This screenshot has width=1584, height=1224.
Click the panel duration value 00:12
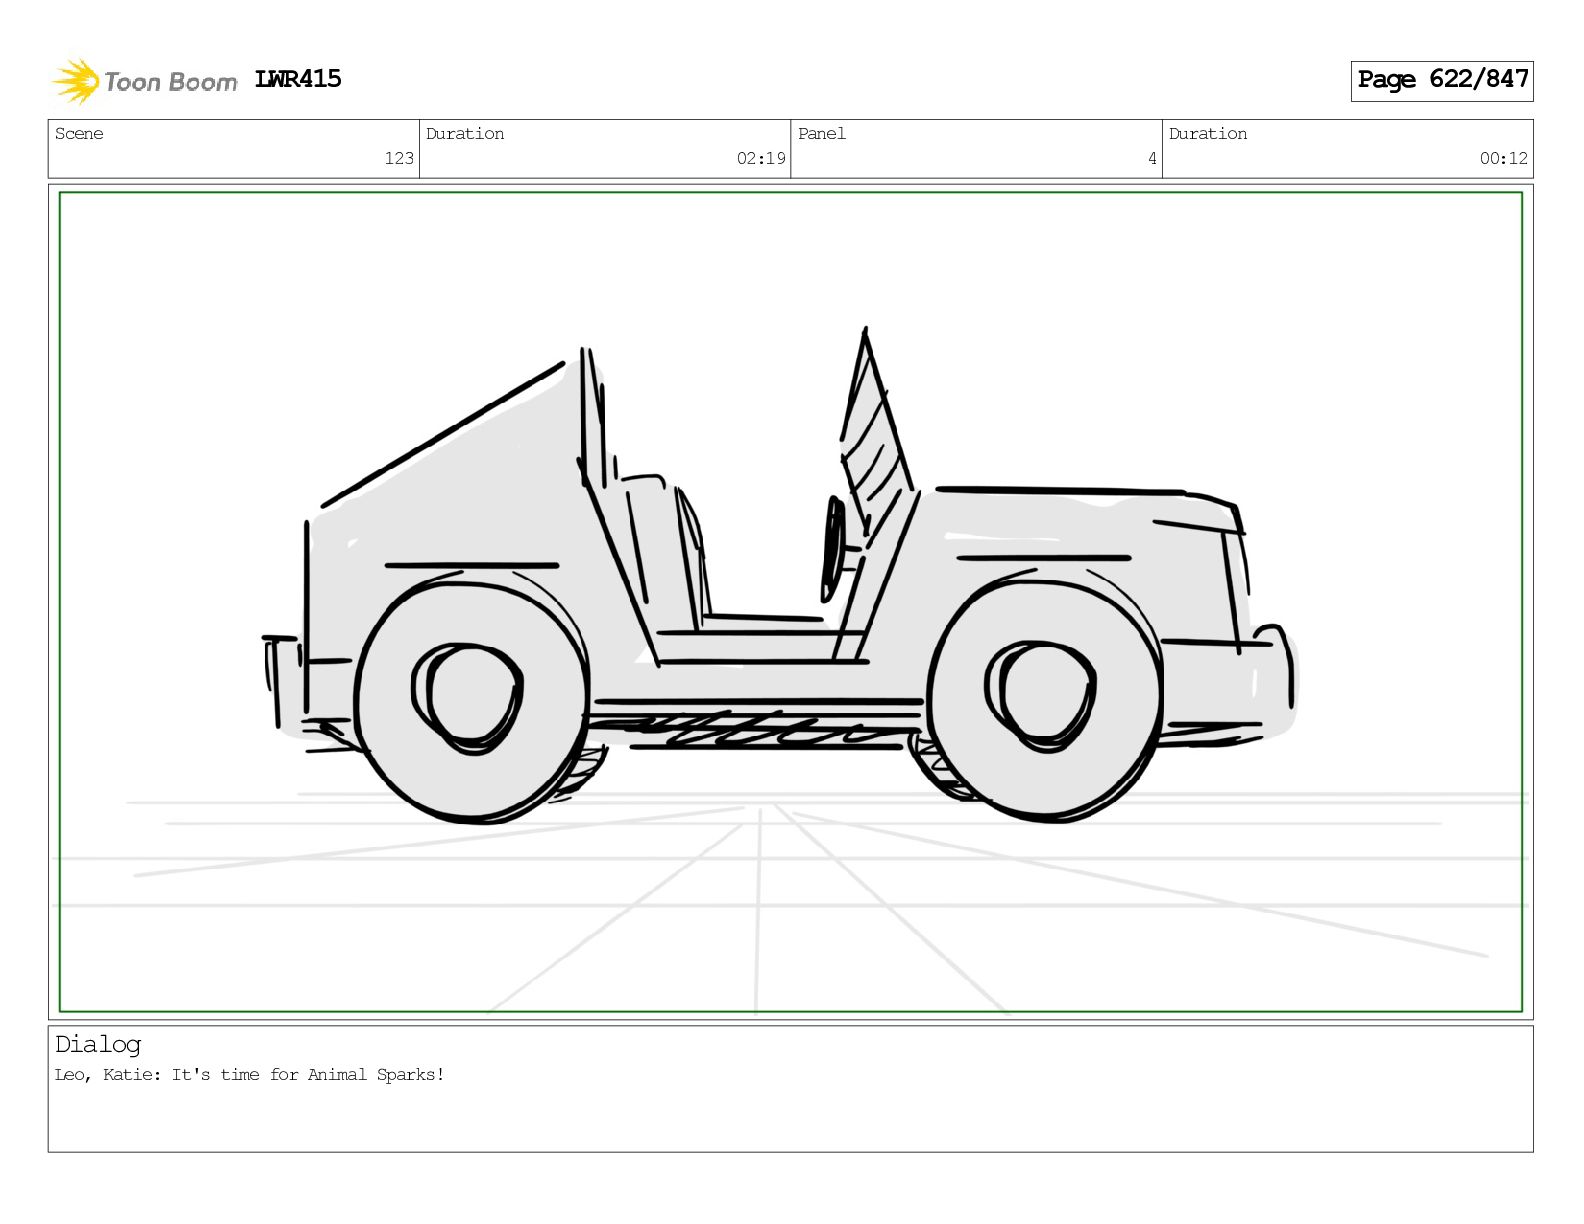tap(1504, 158)
